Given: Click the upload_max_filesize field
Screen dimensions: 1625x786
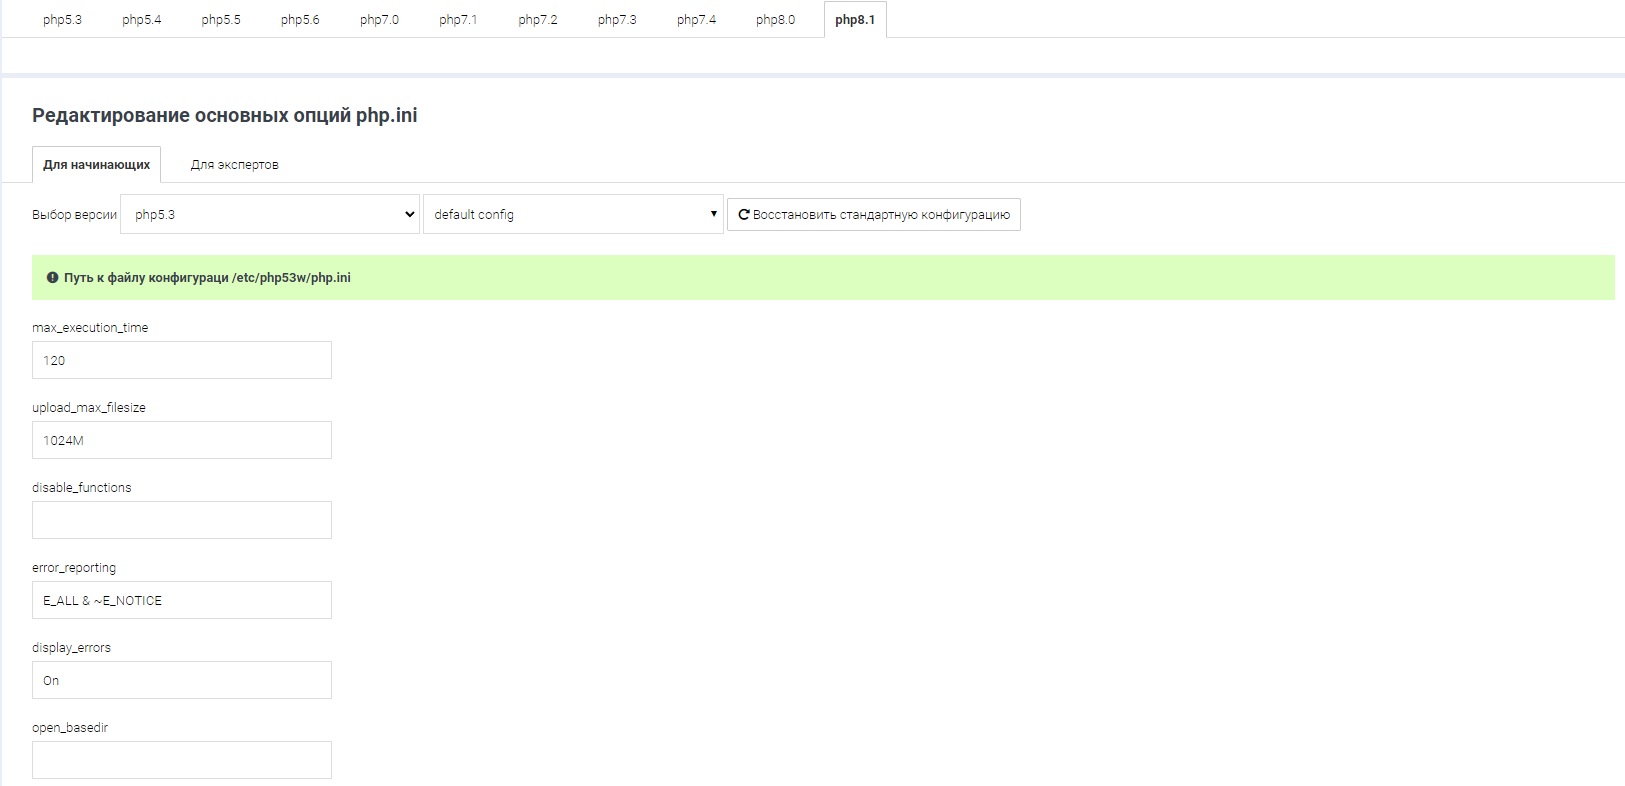Looking at the screenshot, I should coord(181,440).
